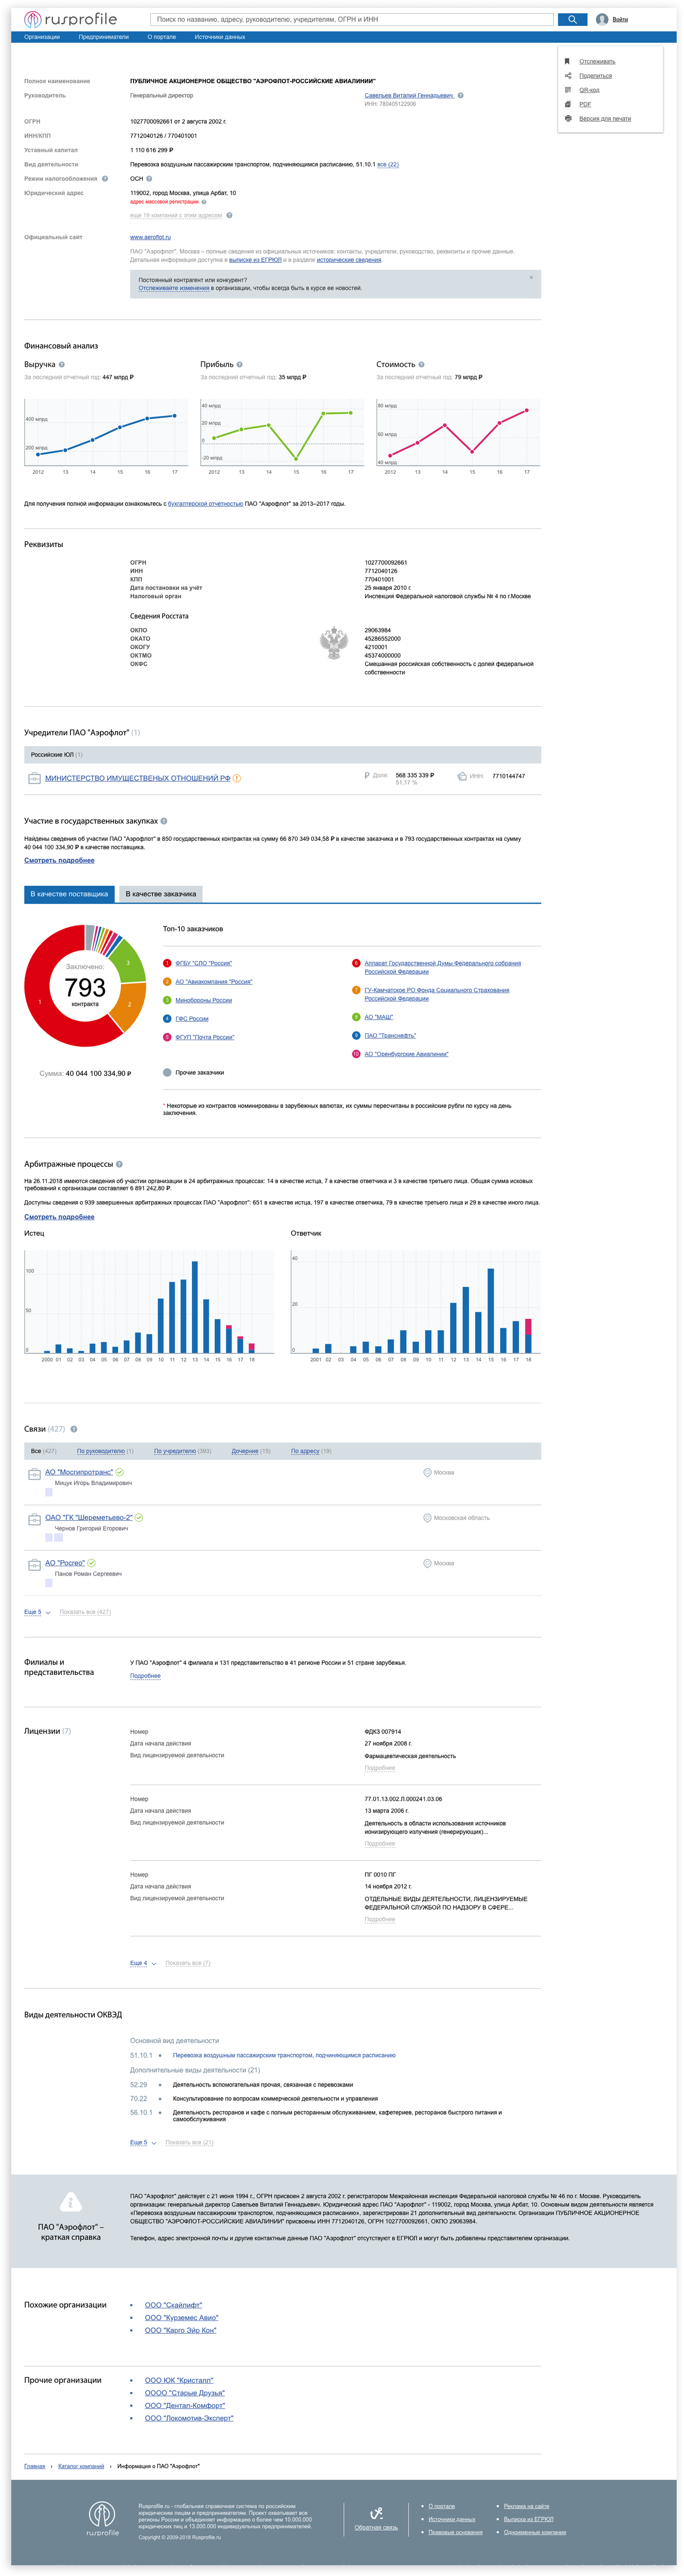This screenshot has width=684, height=2576.
Task: Open О портале menu item
Action: point(162,37)
